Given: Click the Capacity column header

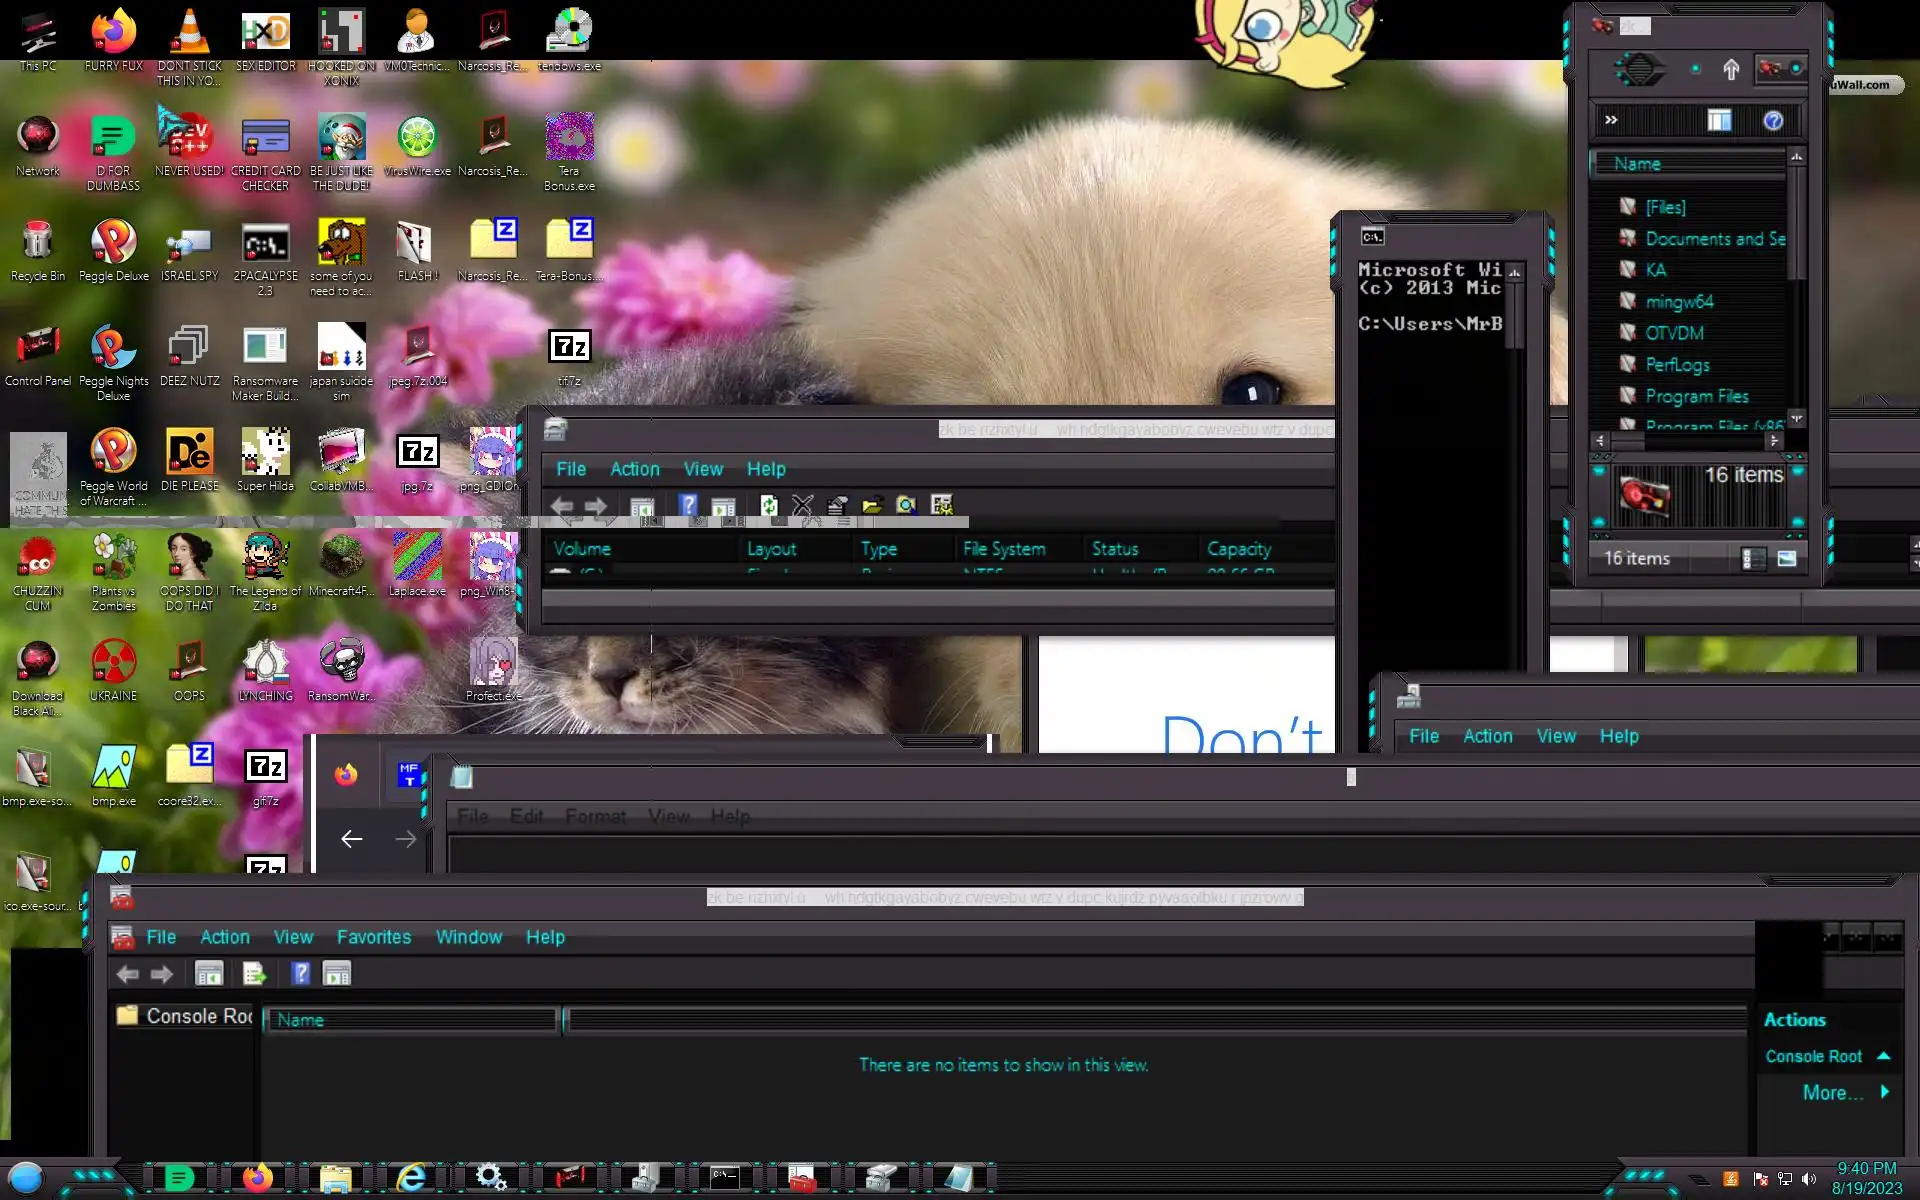Looking at the screenshot, I should click(1238, 549).
